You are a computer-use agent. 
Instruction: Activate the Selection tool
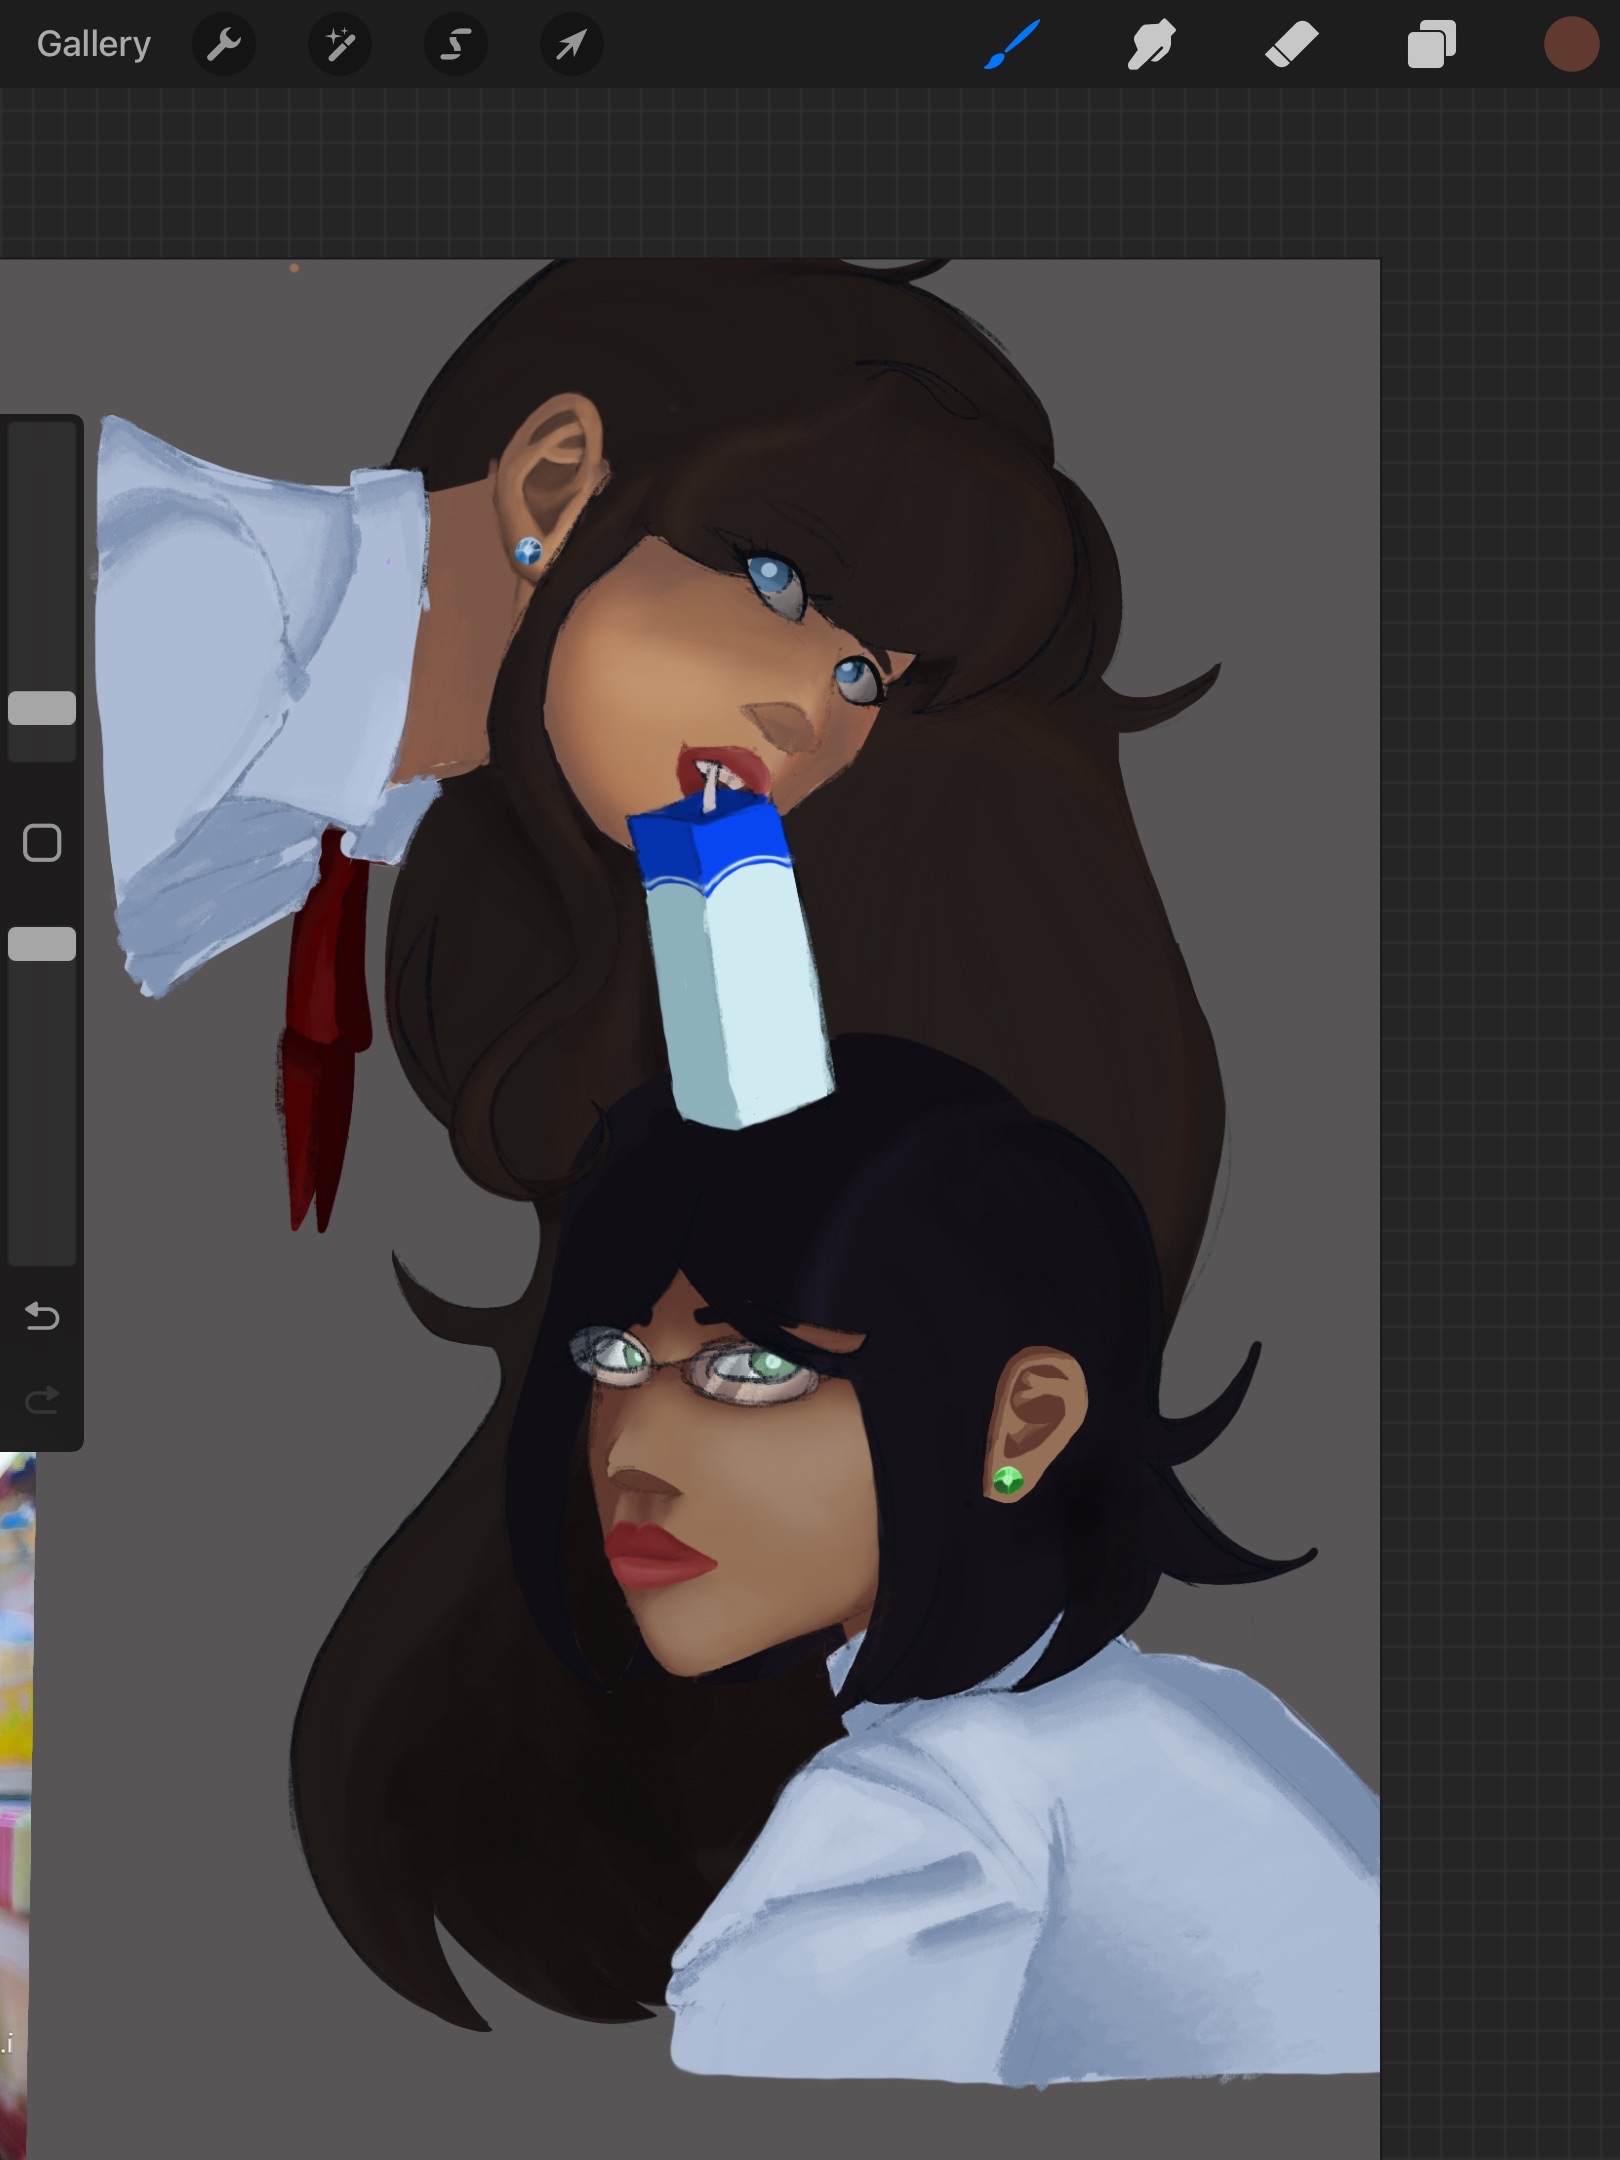pyautogui.click(x=456, y=44)
